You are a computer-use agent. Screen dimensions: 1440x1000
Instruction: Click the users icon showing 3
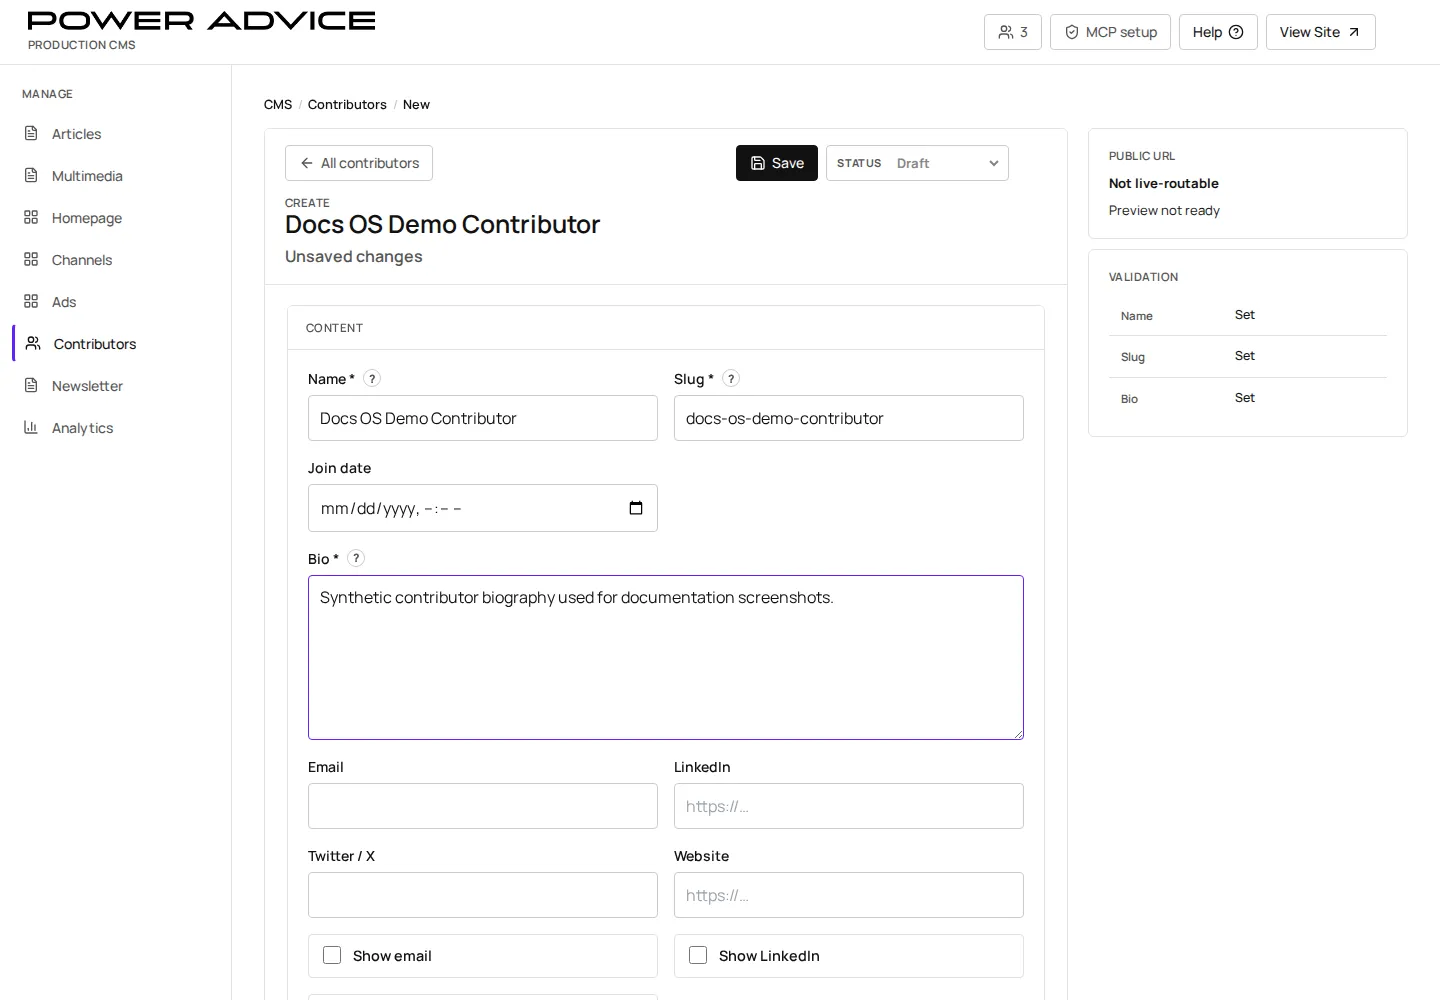point(1006,32)
